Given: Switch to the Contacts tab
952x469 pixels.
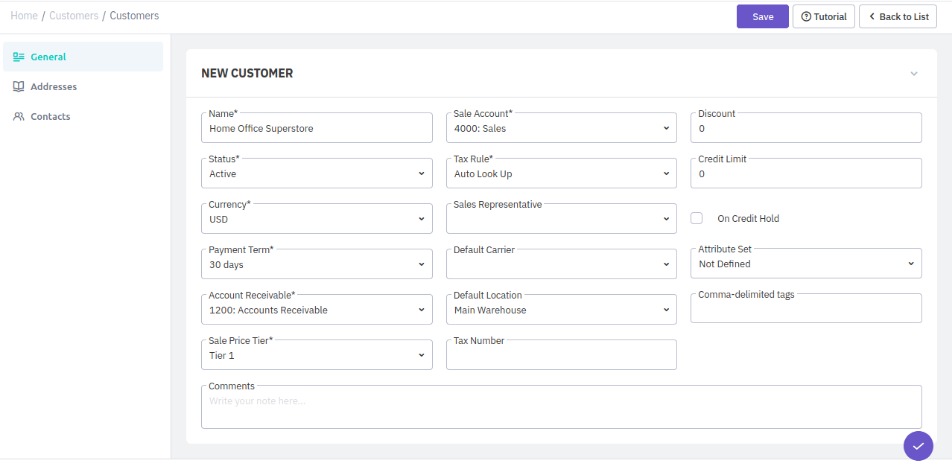Looking at the screenshot, I should point(50,117).
